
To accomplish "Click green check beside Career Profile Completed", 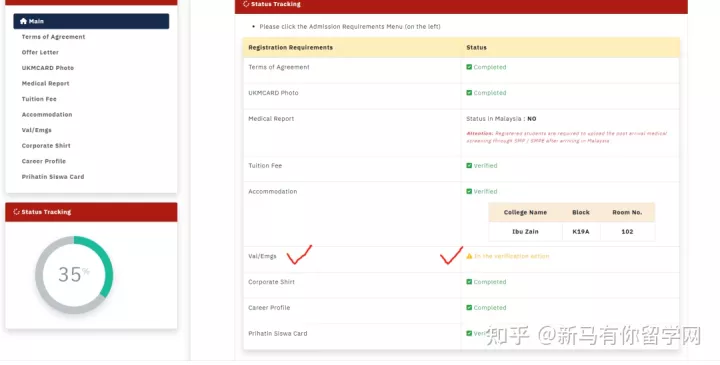I will tap(469, 308).
